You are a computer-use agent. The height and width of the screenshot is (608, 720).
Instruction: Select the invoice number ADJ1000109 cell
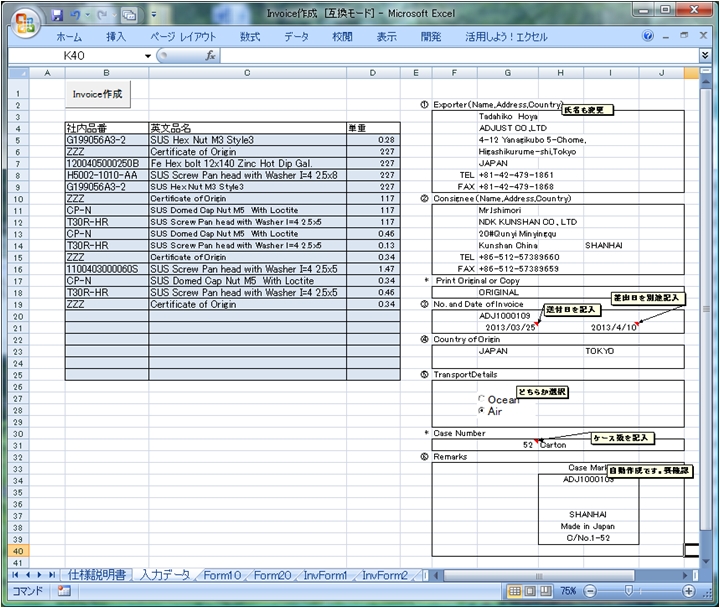pos(507,316)
